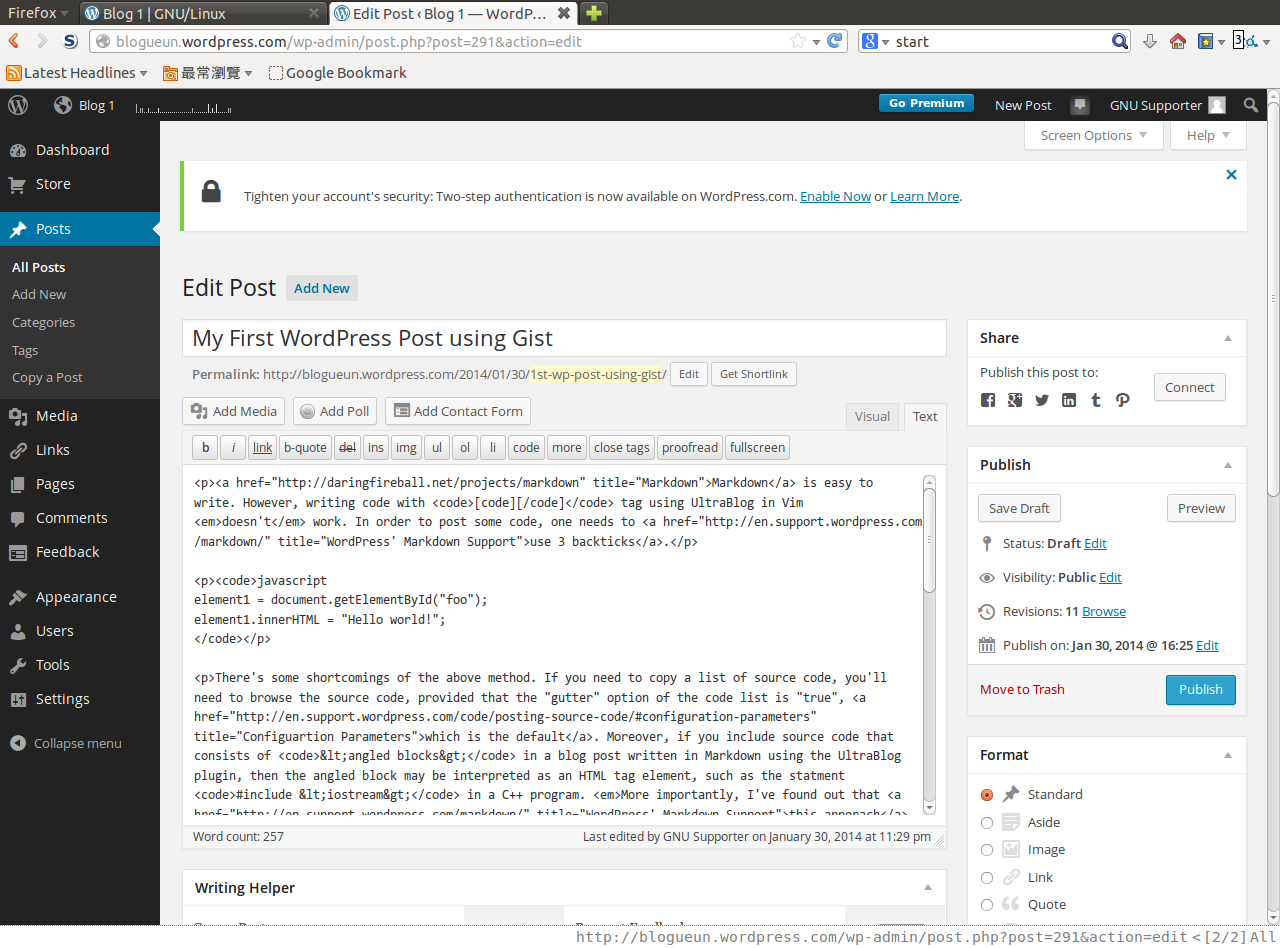This screenshot has width=1280, height=948.
Task: Click Move to Trash link
Action: pos(1022,690)
